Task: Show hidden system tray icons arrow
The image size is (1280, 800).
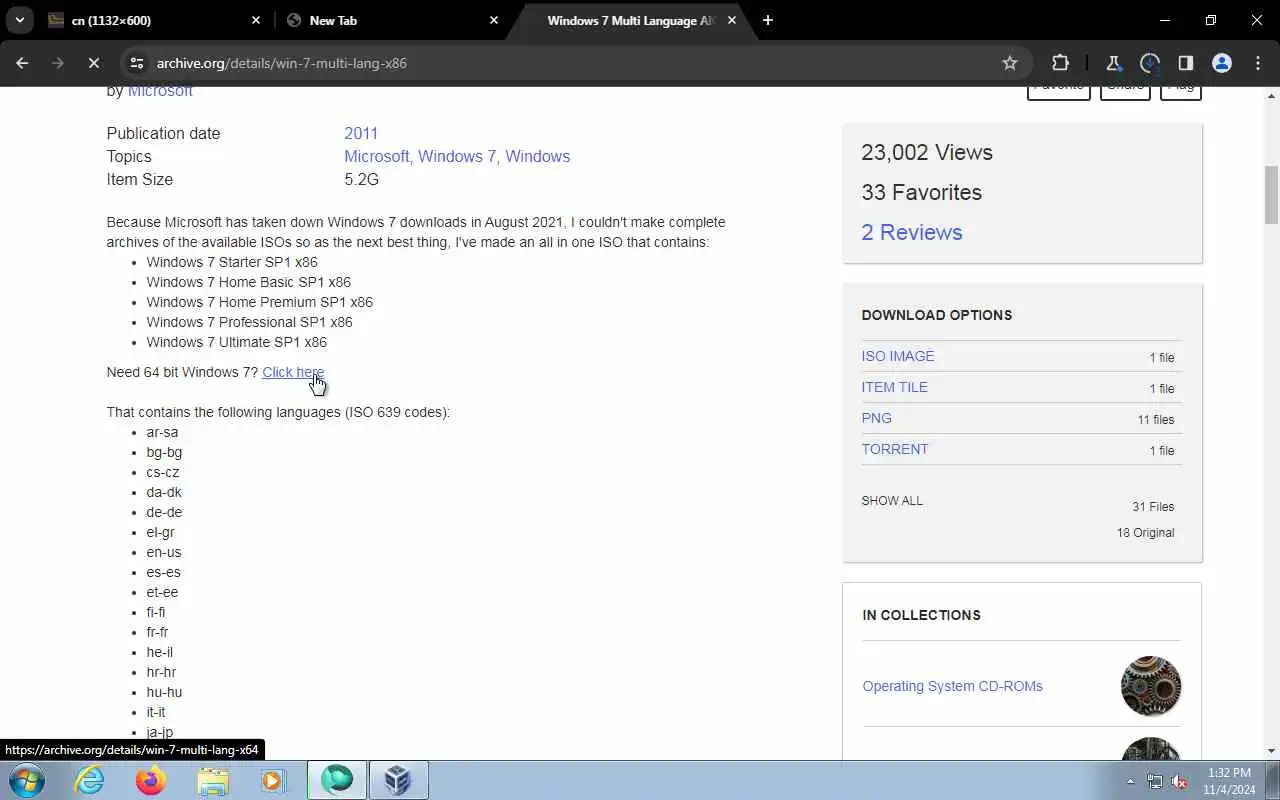Action: pyautogui.click(x=1131, y=781)
